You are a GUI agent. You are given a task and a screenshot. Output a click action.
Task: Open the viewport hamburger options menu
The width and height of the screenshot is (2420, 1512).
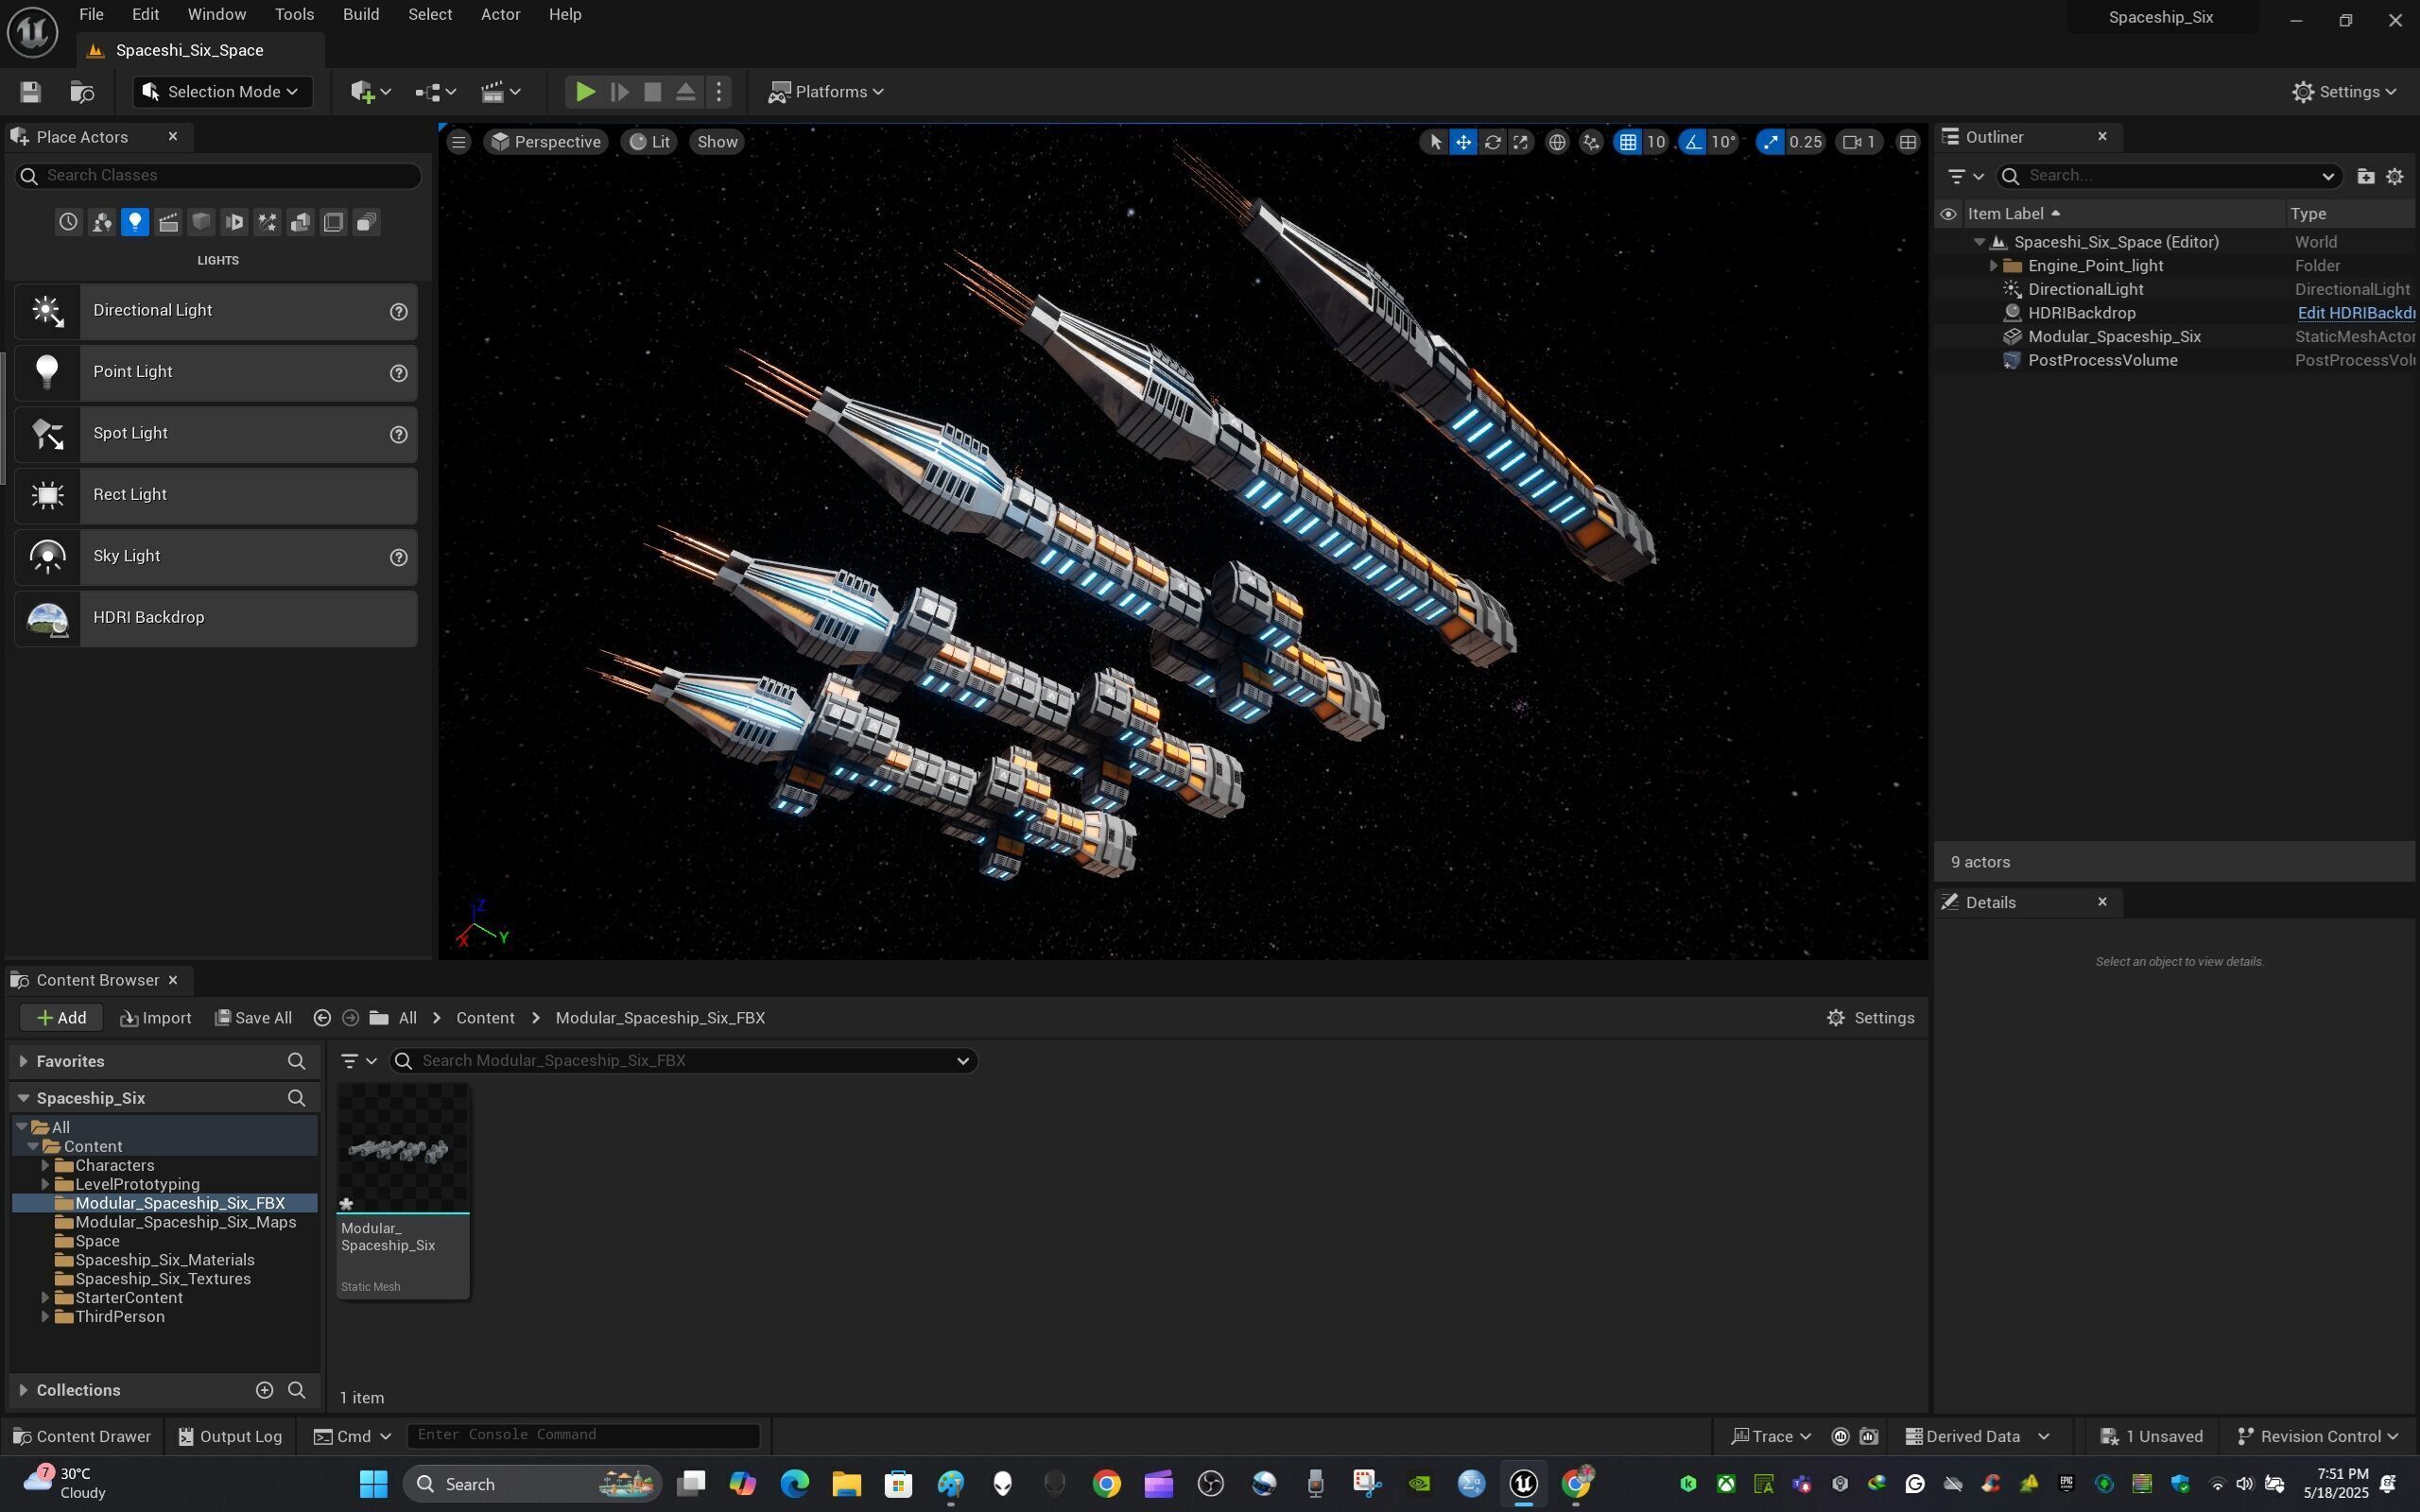(x=459, y=142)
